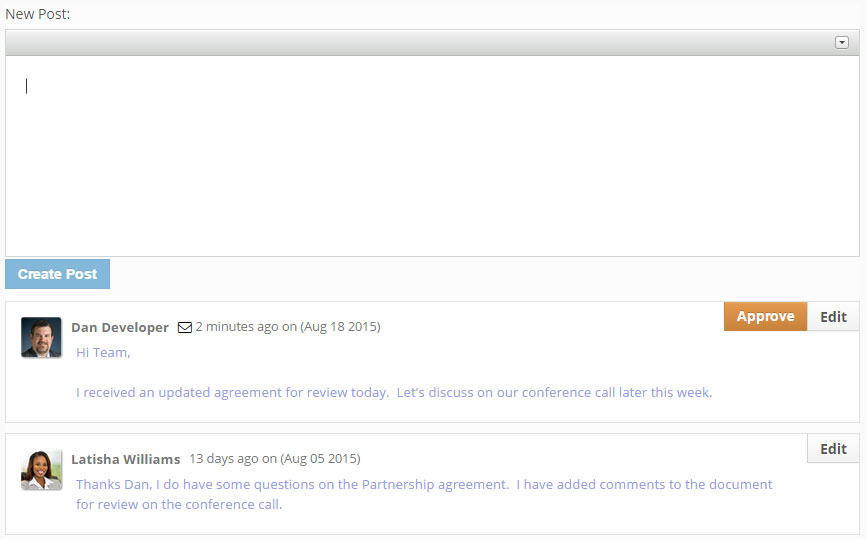Edit Dan Developer's post
This screenshot has width=866, height=539.
tap(833, 316)
